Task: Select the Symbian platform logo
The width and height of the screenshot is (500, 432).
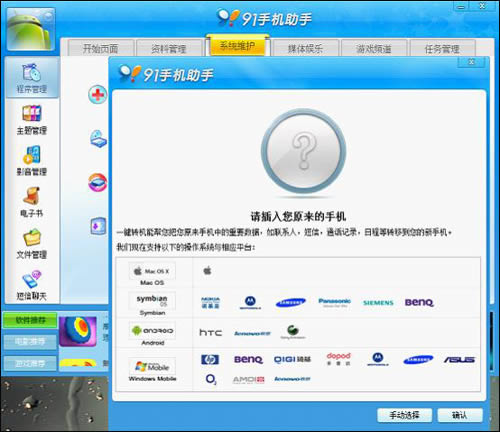Action: pos(152,300)
